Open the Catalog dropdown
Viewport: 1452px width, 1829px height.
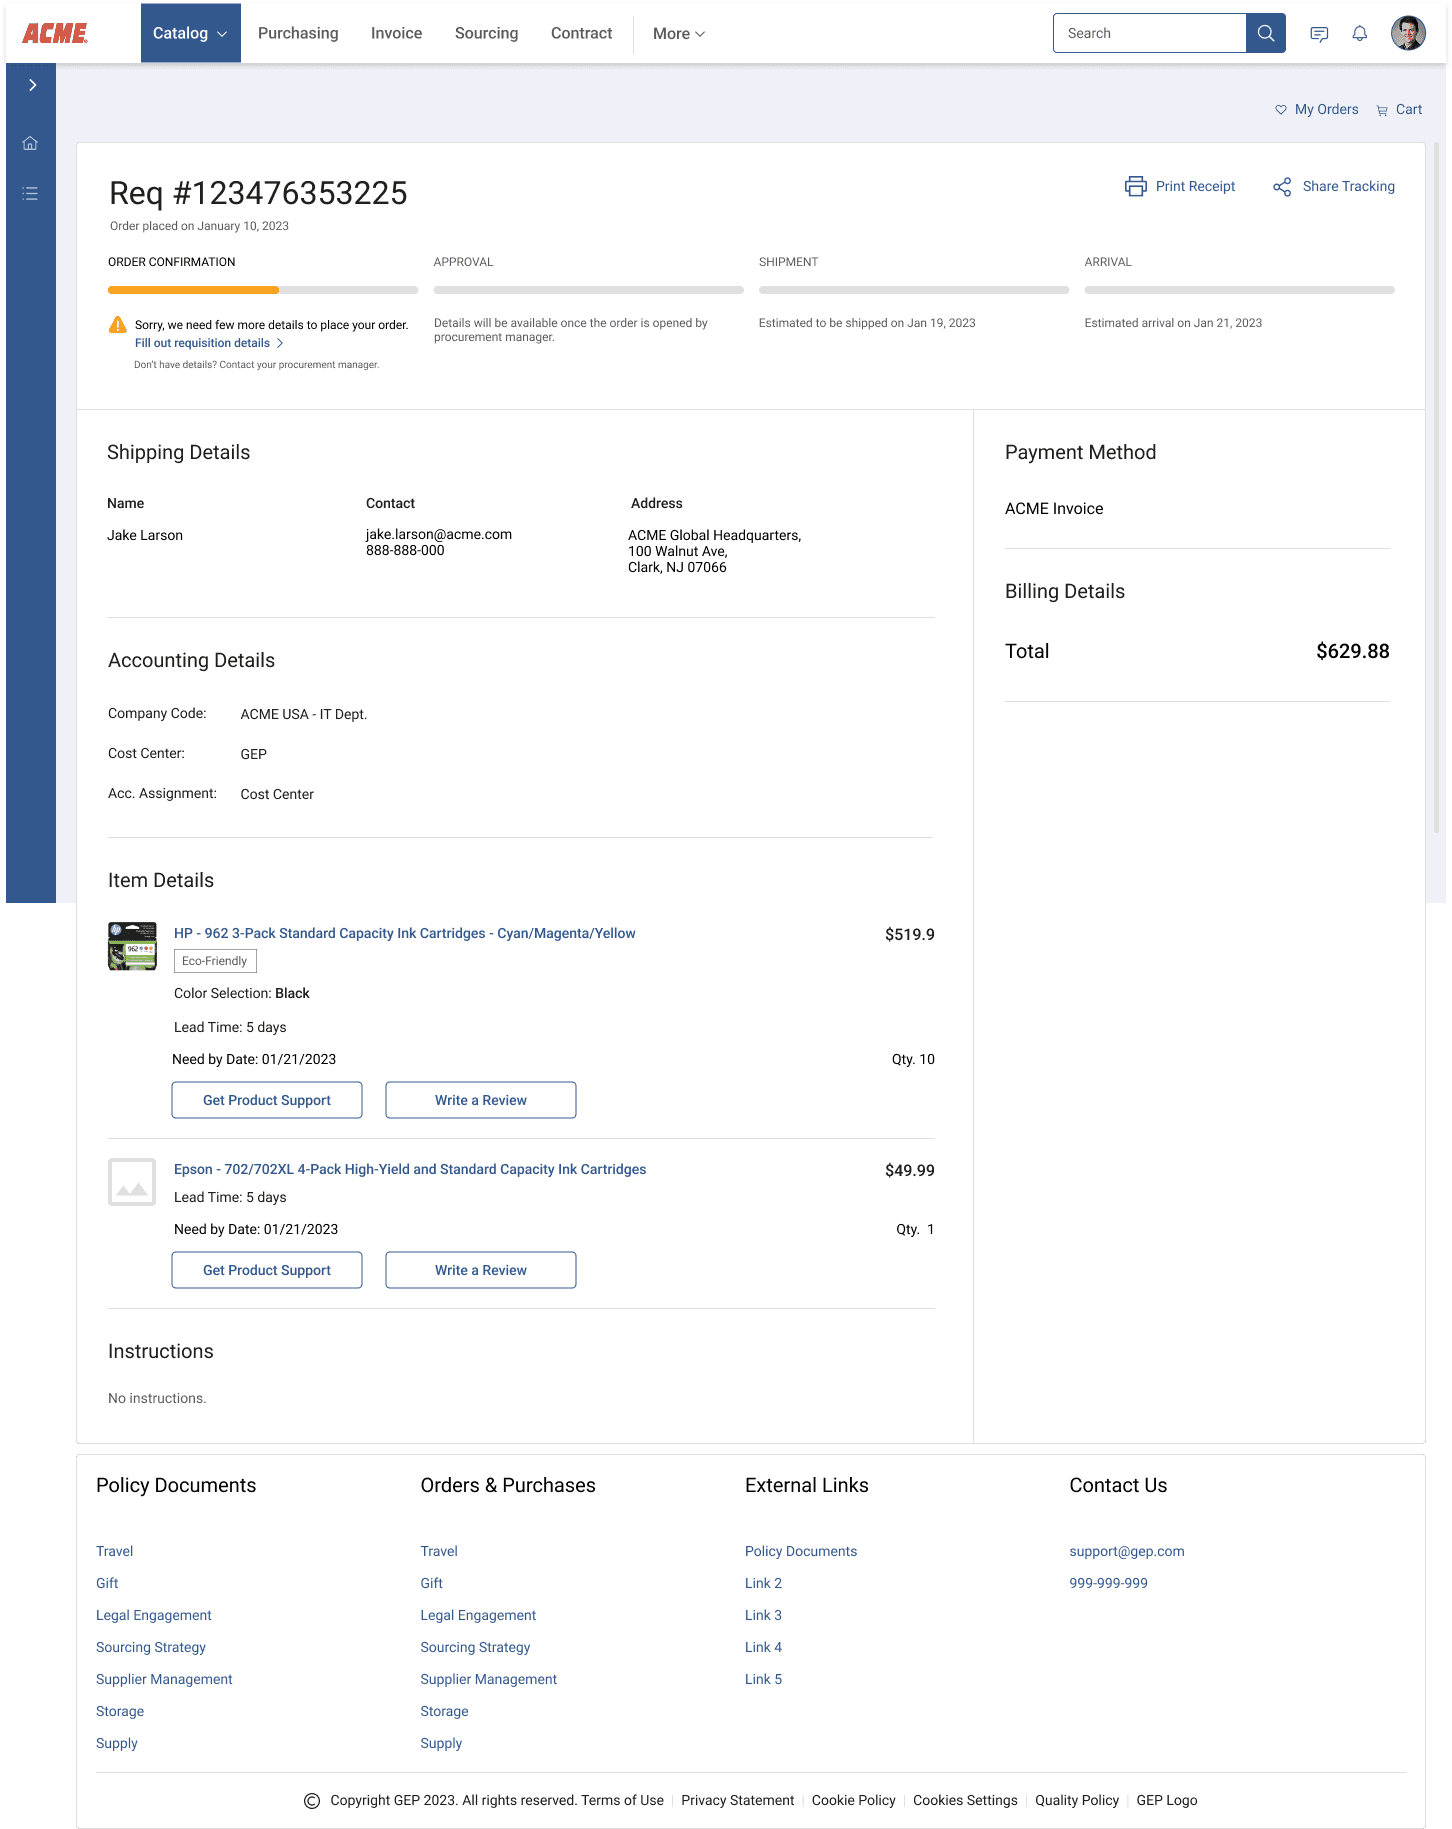[190, 33]
